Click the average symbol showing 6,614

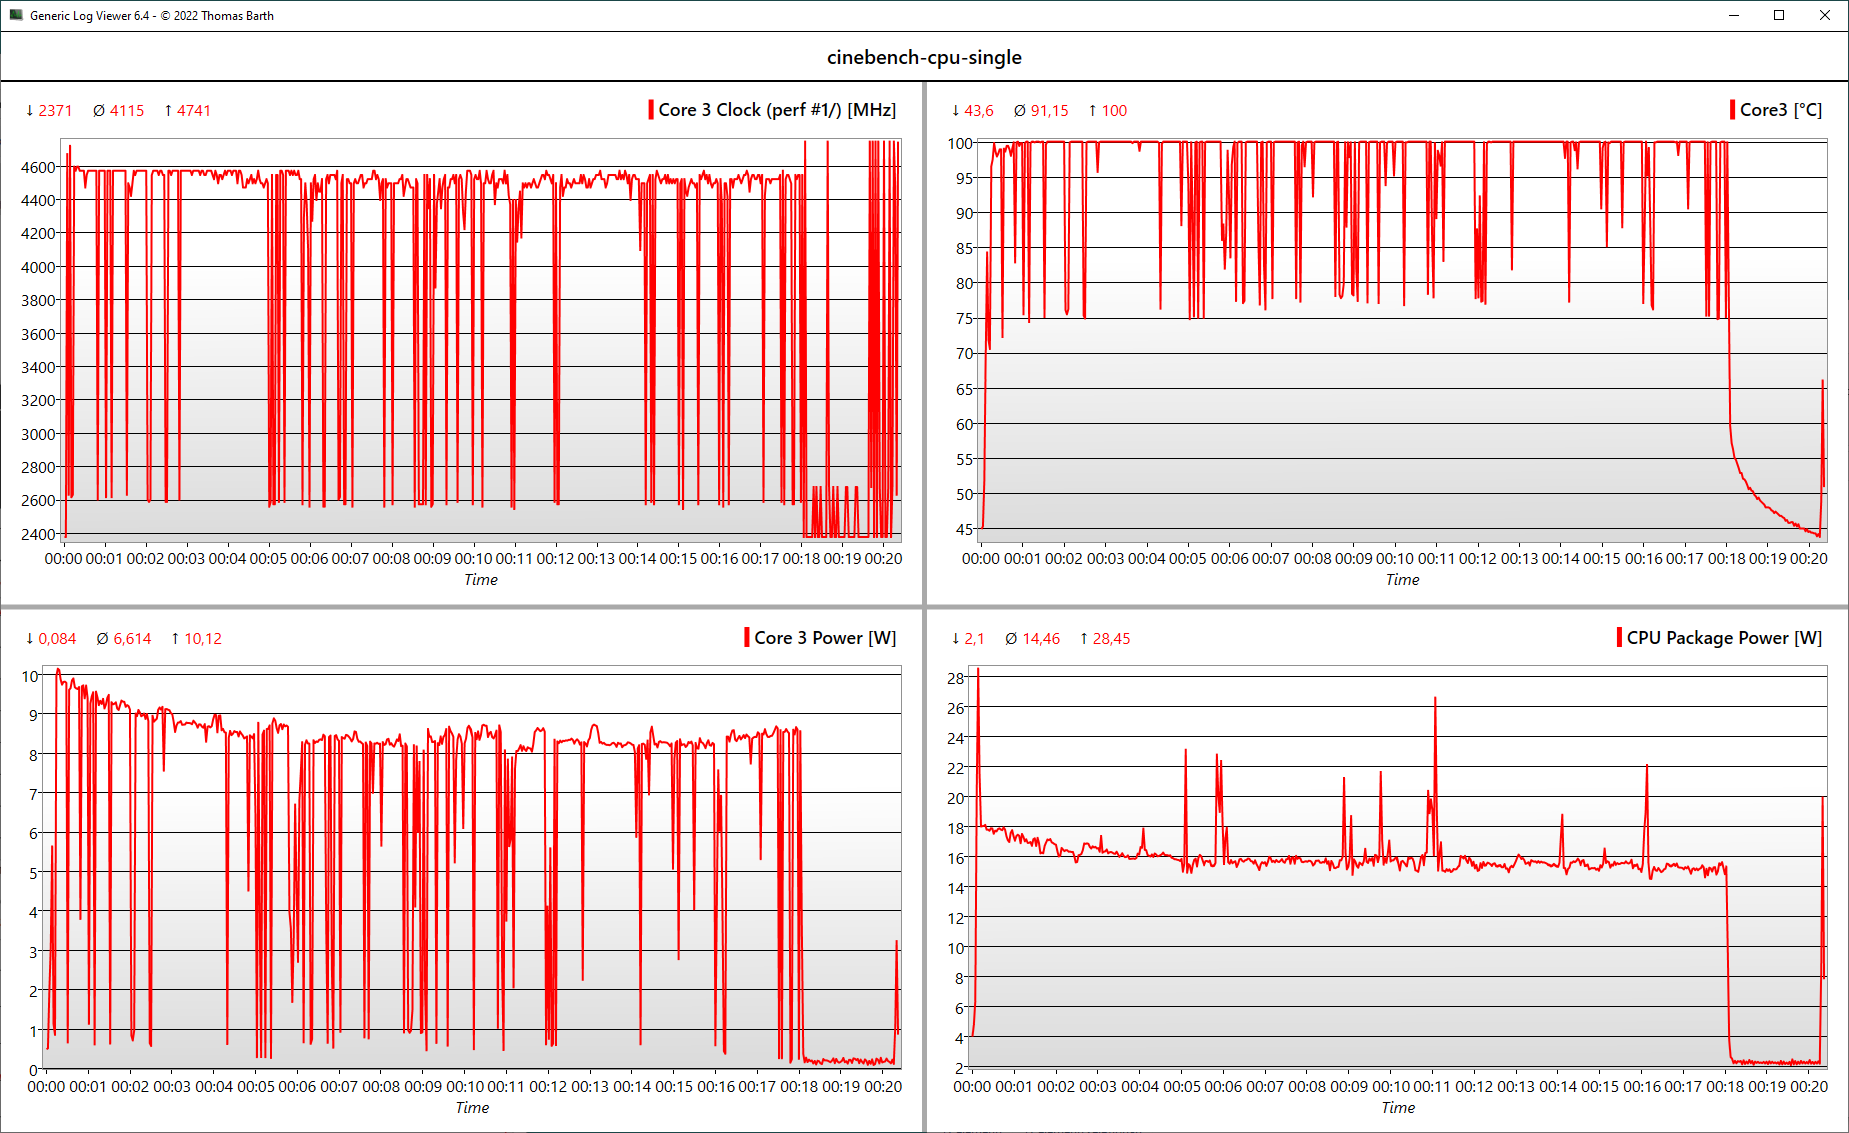coord(103,637)
